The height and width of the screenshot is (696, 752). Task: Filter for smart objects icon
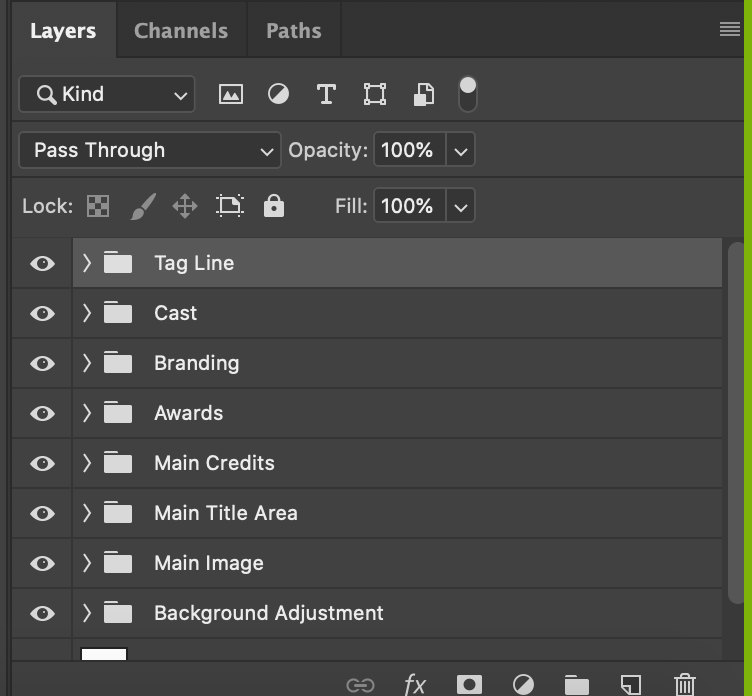(424, 94)
